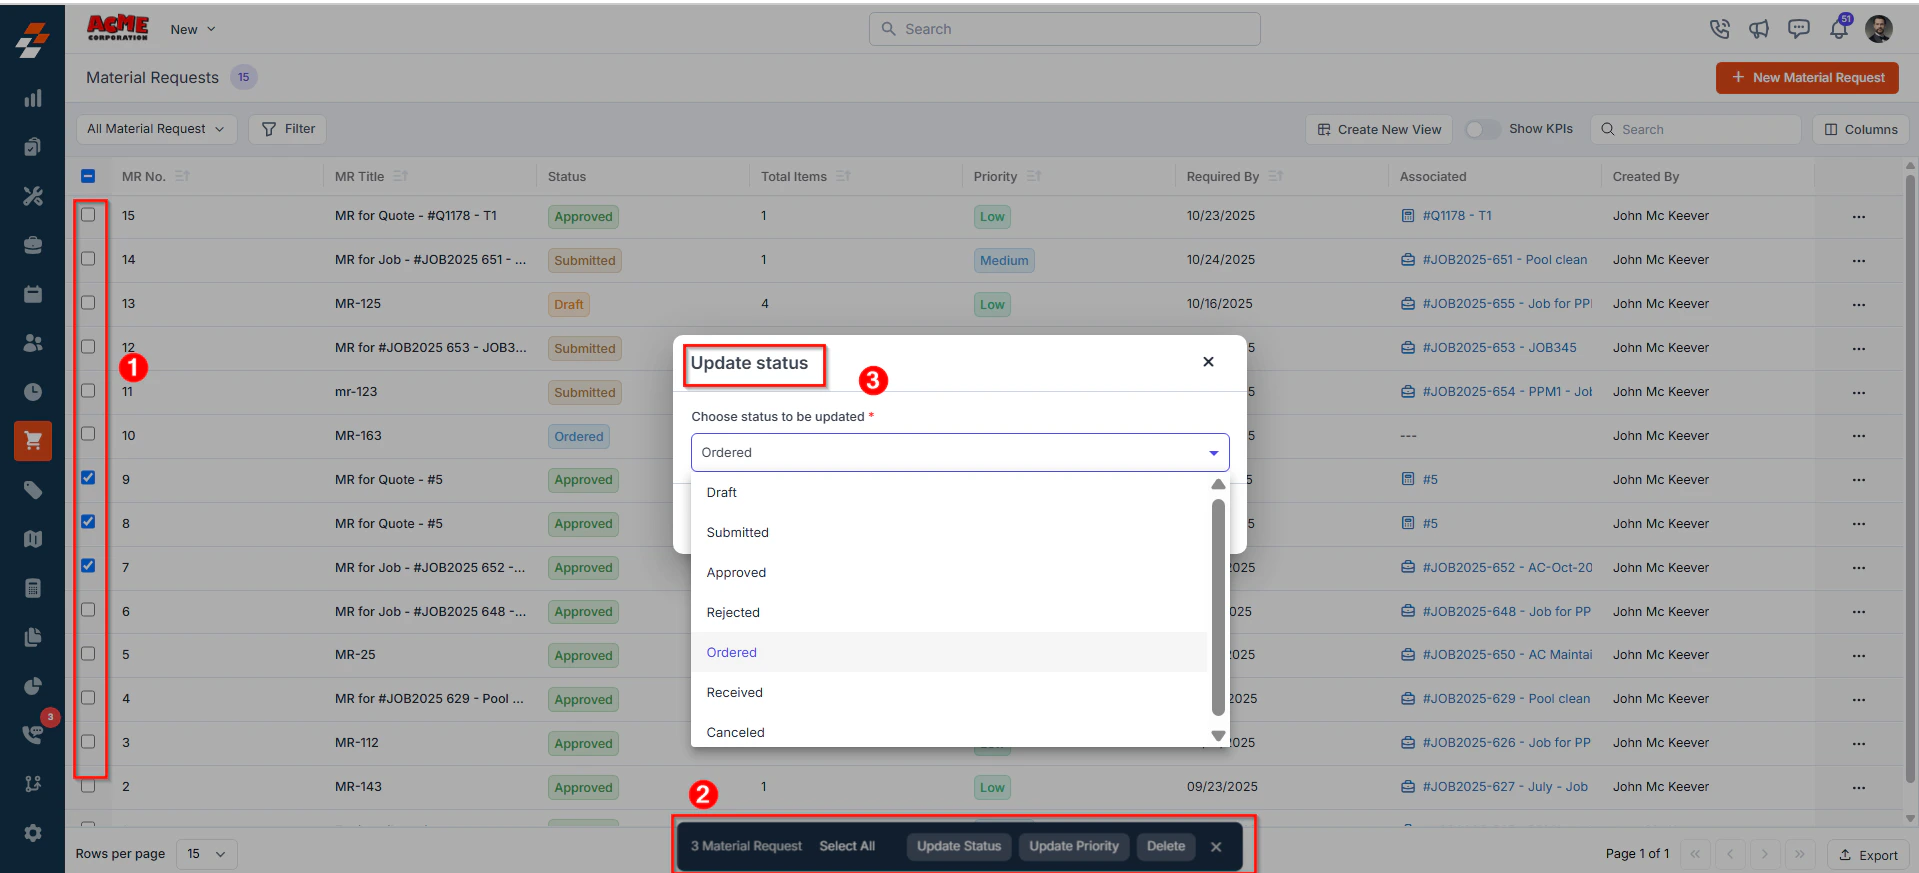Screen dimensions: 1919x873
Task: Open the notifications bell icon
Action: click(1839, 29)
